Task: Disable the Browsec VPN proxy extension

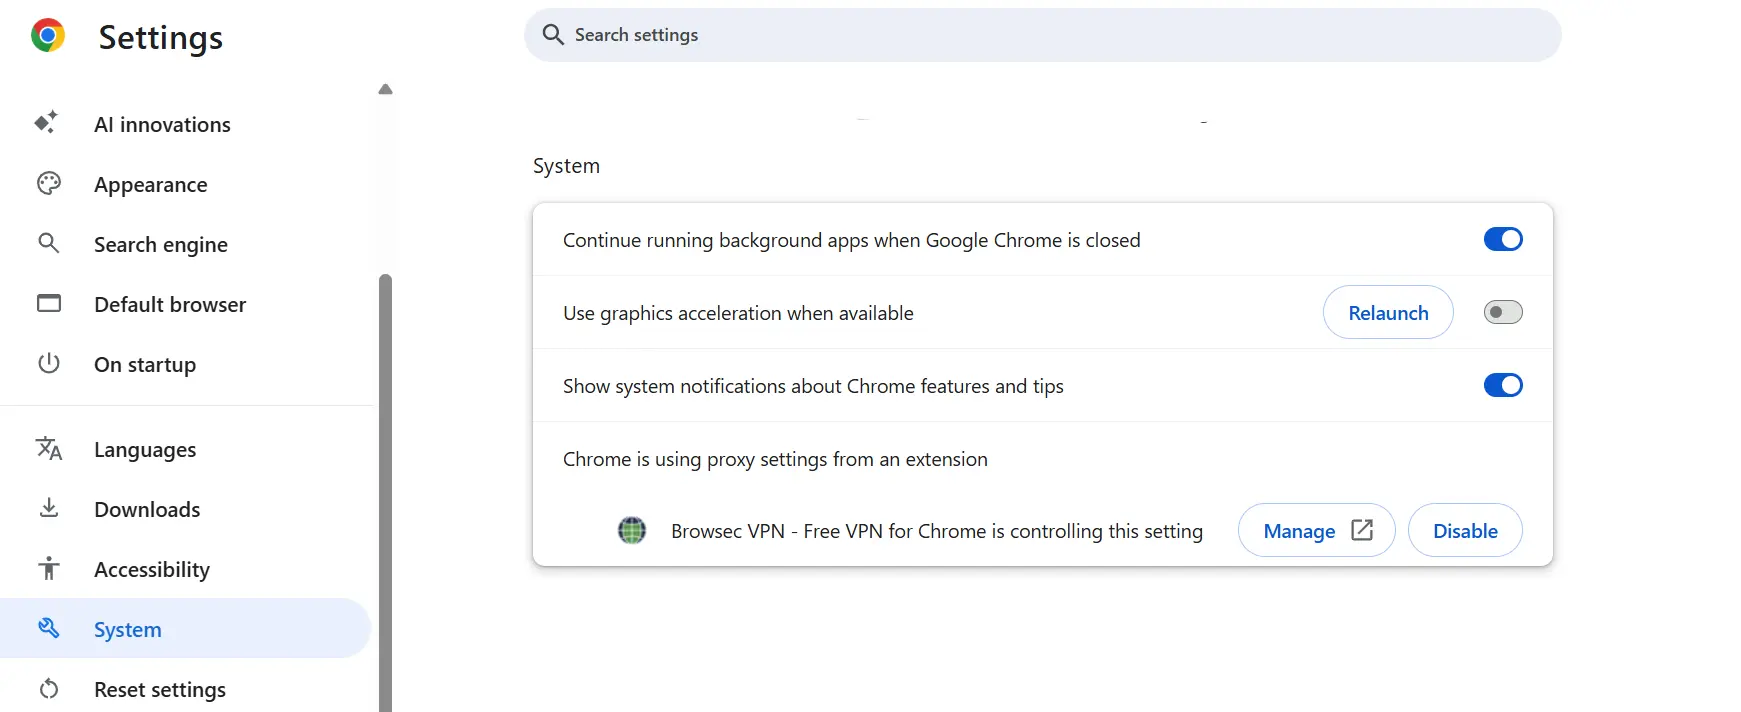Action: (1464, 530)
